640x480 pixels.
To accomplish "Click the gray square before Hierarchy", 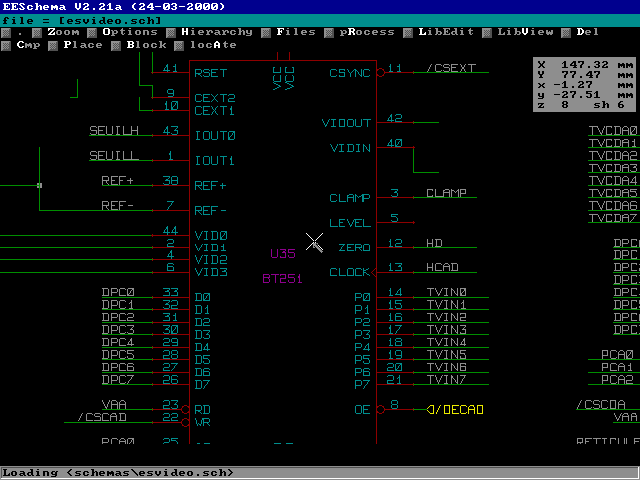I will click(x=171, y=33).
